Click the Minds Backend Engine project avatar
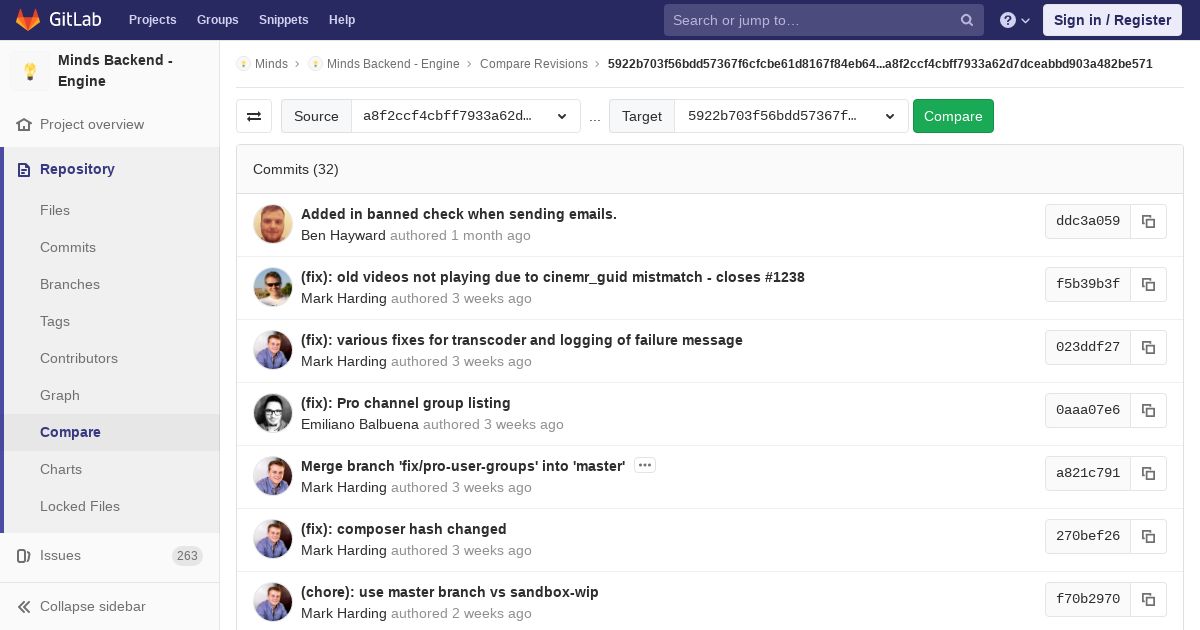 [x=30, y=71]
